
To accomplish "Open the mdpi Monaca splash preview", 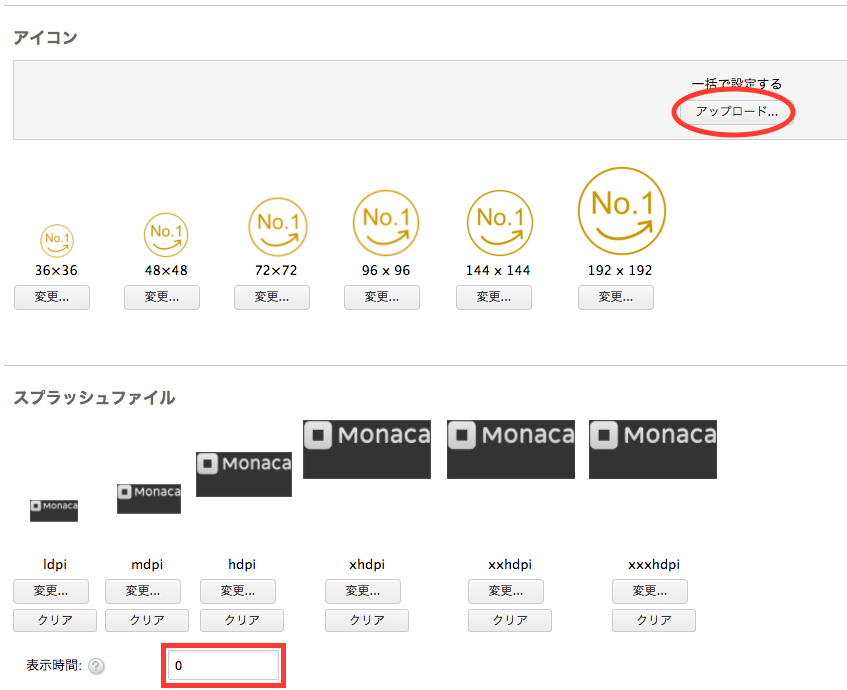I will (x=149, y=499).
